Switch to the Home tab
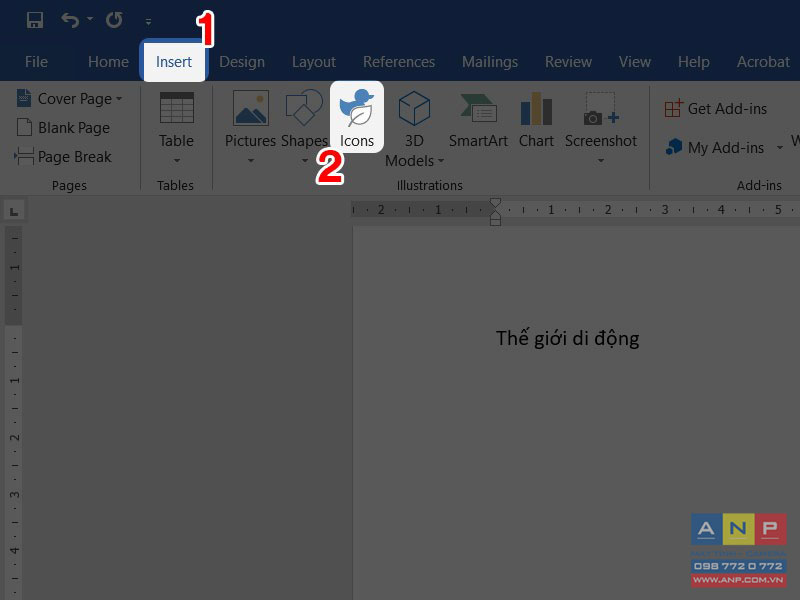This screenshot has height=600, width=800. click(108, 62)
